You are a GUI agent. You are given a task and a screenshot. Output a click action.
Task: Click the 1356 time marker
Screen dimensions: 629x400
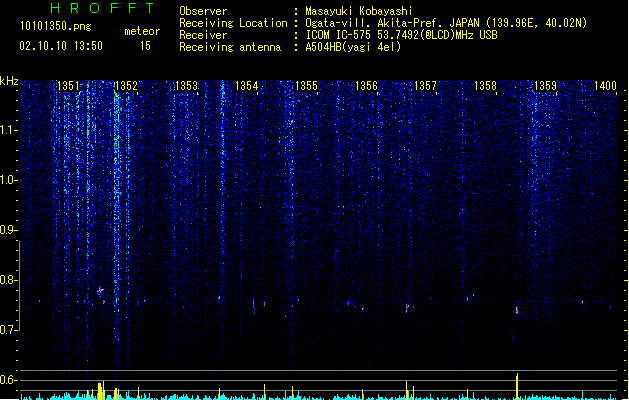366,86
